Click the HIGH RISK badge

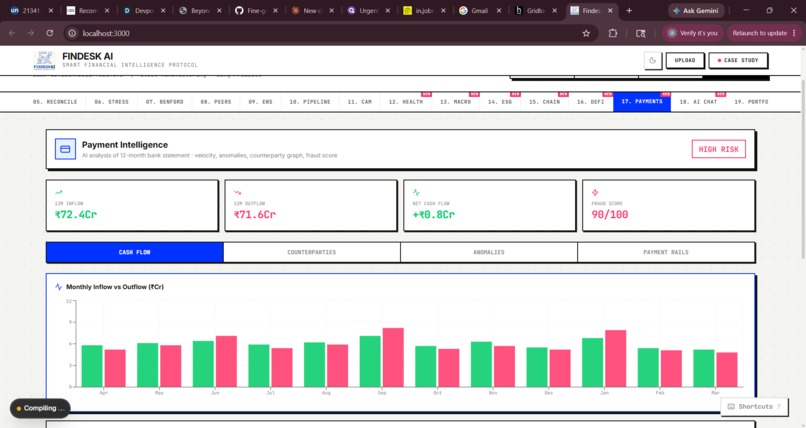tap(718, 149)
